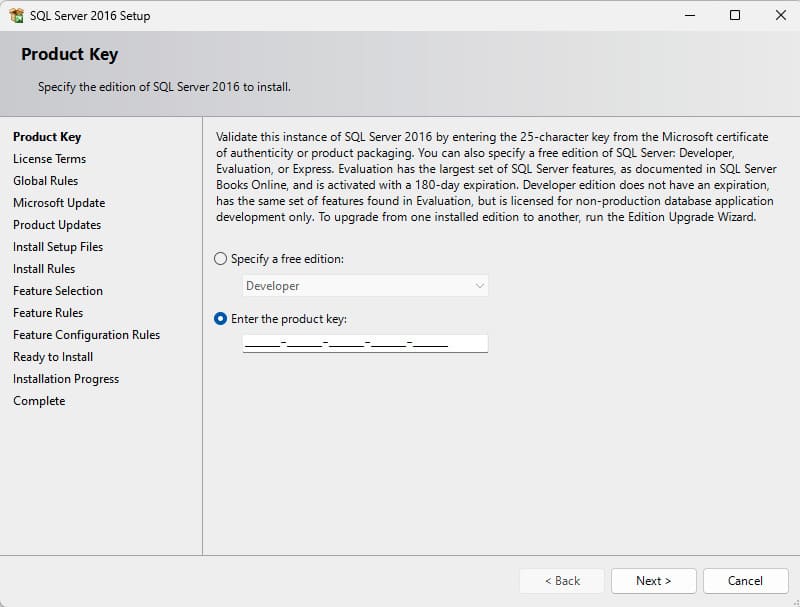This screenshot has height=607, width=800.
Task: Open the Global Rules step
Action: click(x=45, y=181)
